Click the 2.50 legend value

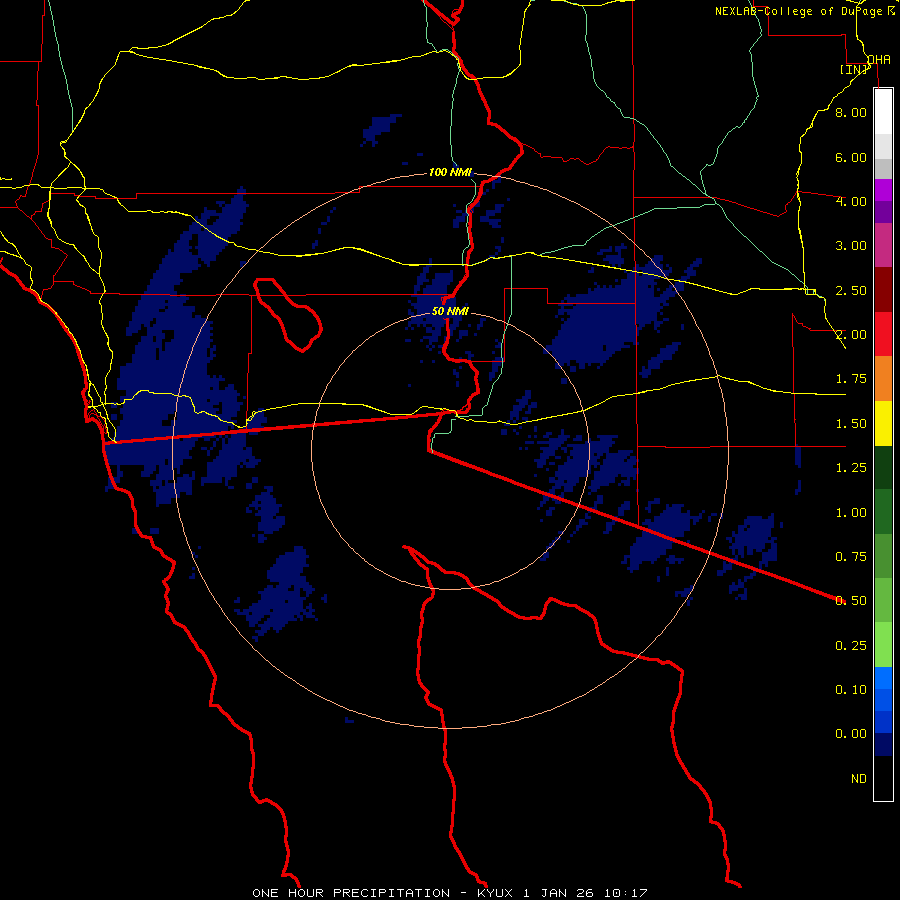point(851,290)
